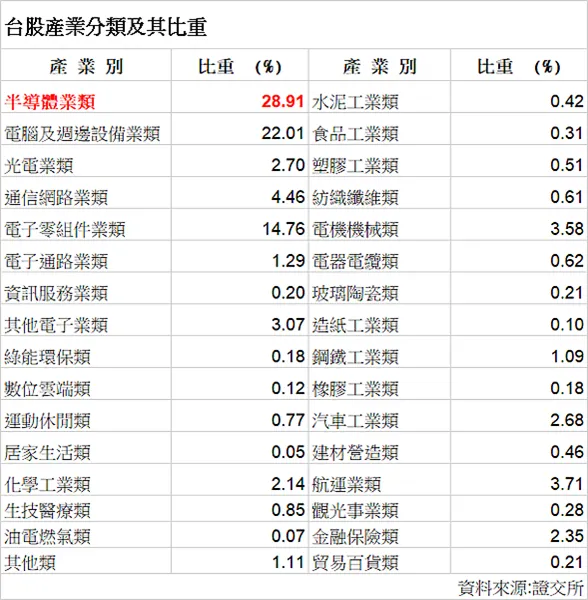Screen dimensions: 588x600
Task: Click the value 4.46
Action: click(x=288, y=197)
